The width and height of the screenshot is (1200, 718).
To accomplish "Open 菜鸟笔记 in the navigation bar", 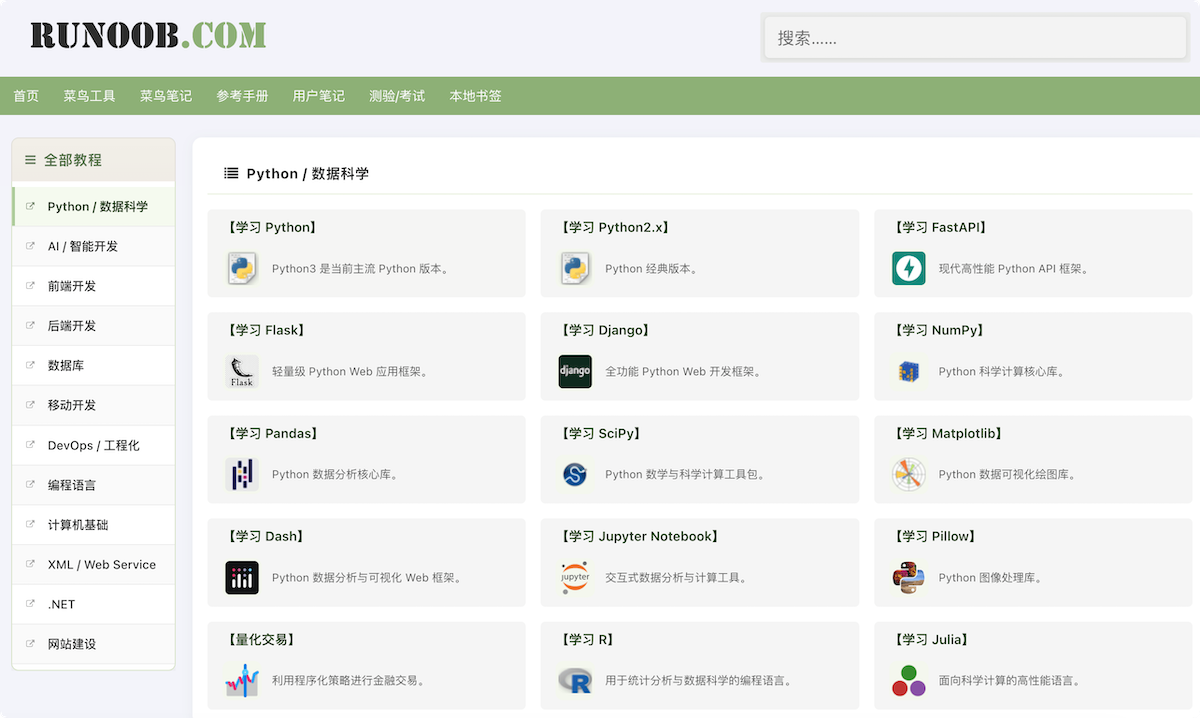I will (166, 96).
